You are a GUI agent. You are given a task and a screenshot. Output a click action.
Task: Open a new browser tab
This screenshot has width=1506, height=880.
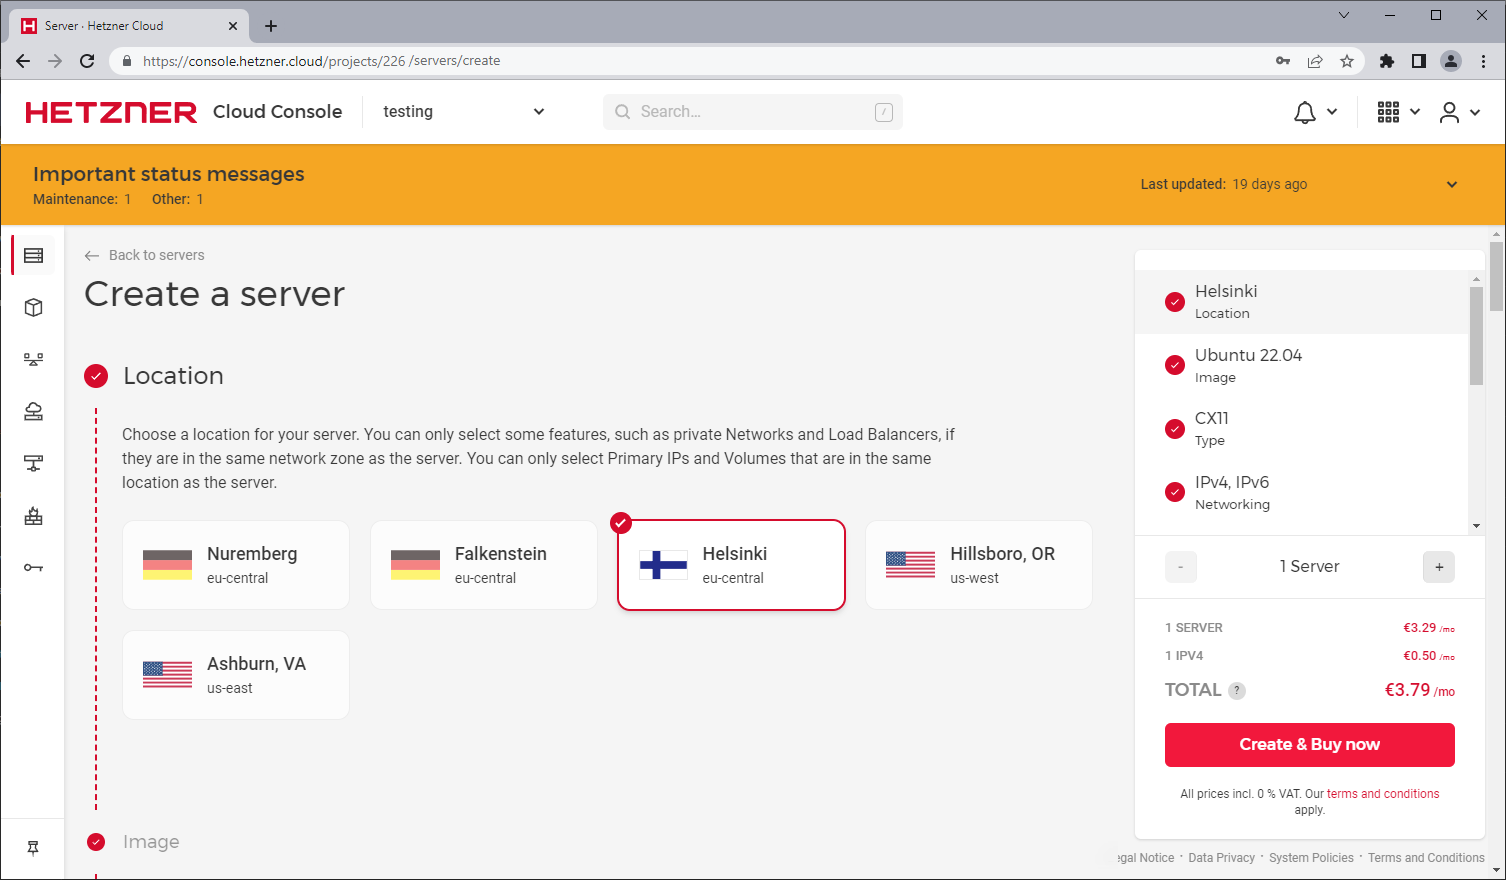click(271, 26)
